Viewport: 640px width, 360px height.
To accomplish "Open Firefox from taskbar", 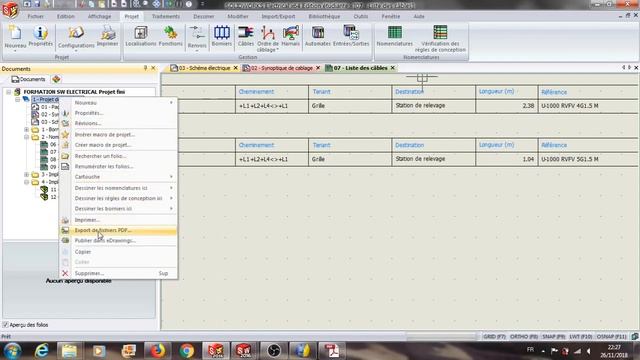I will (157, 351).
